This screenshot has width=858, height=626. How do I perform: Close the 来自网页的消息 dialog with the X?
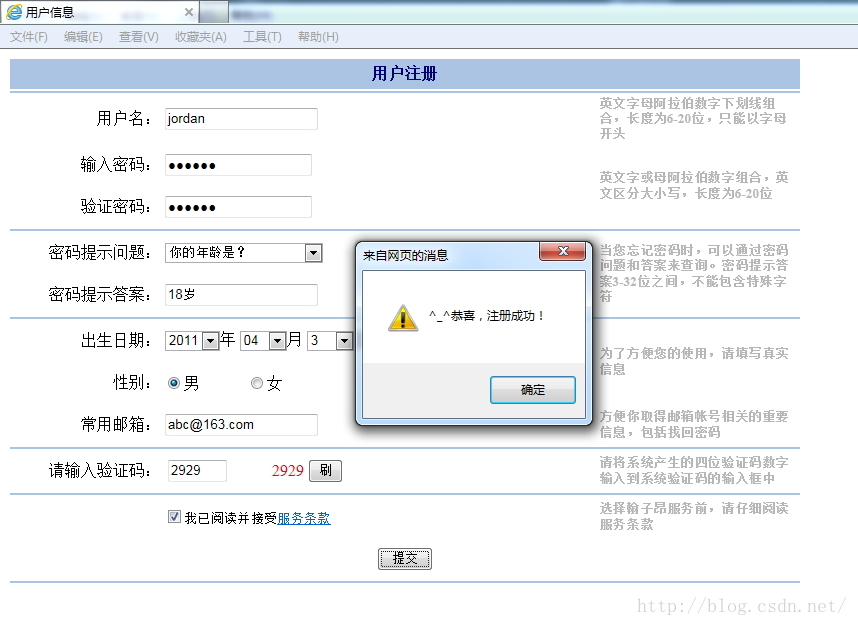point(563,251)
